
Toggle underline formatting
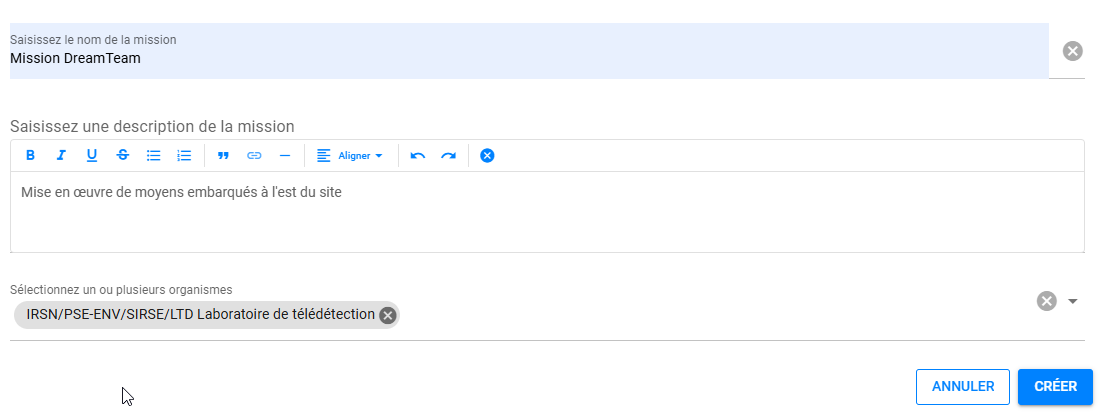click(92, 155)
